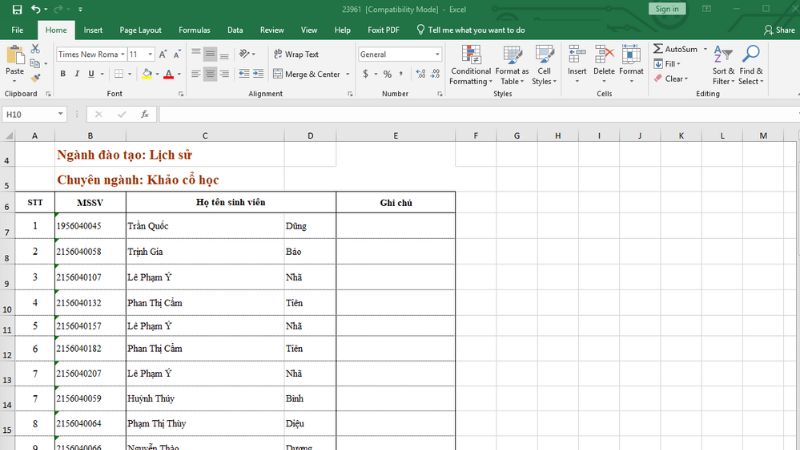Open Conditional Formatting in Styles group
The height and width of the screenshot is (450, 800).
470,63
